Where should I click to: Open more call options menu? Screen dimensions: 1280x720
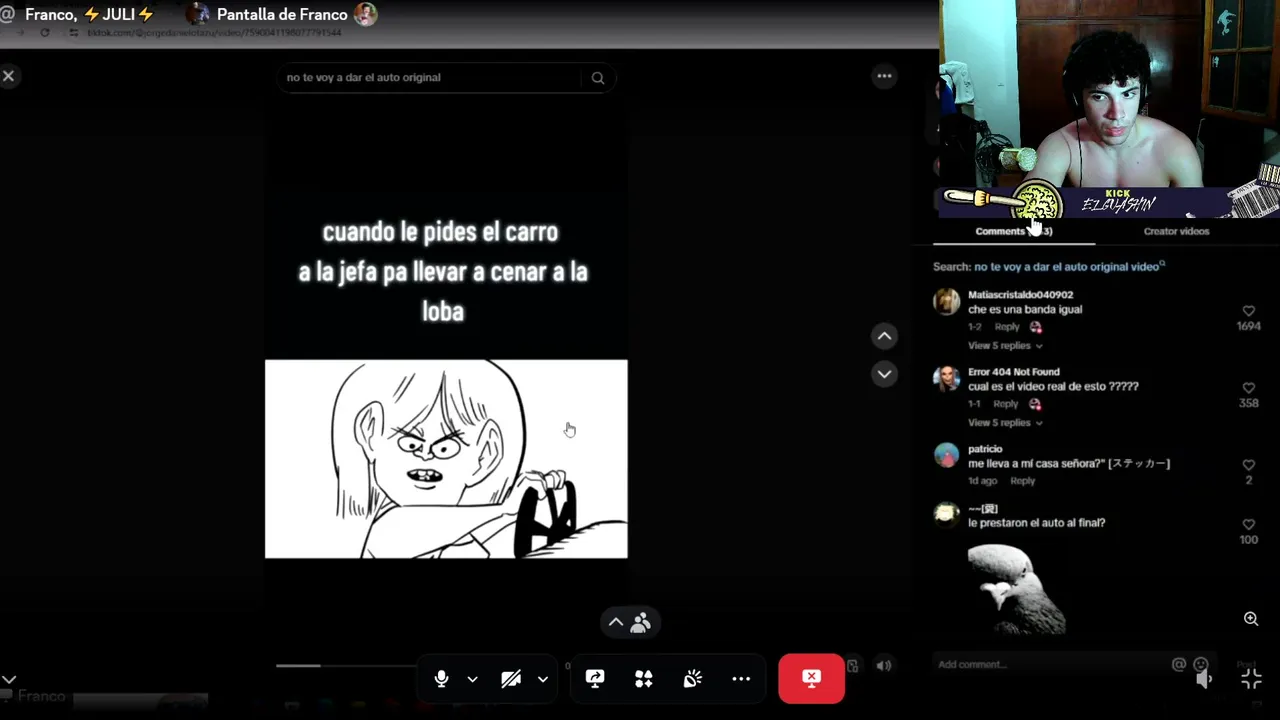pos(741,679)
